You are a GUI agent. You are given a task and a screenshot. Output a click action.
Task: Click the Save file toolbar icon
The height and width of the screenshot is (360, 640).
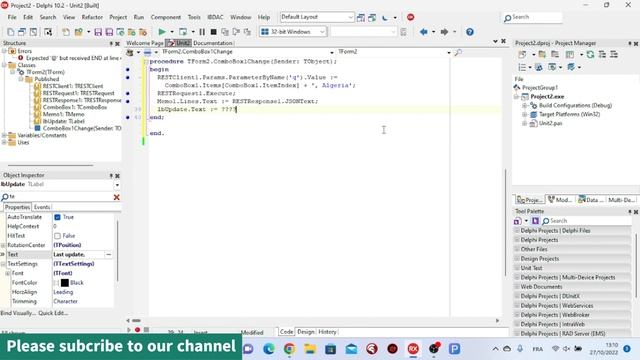pyautogui.click(x=98, y=32)
